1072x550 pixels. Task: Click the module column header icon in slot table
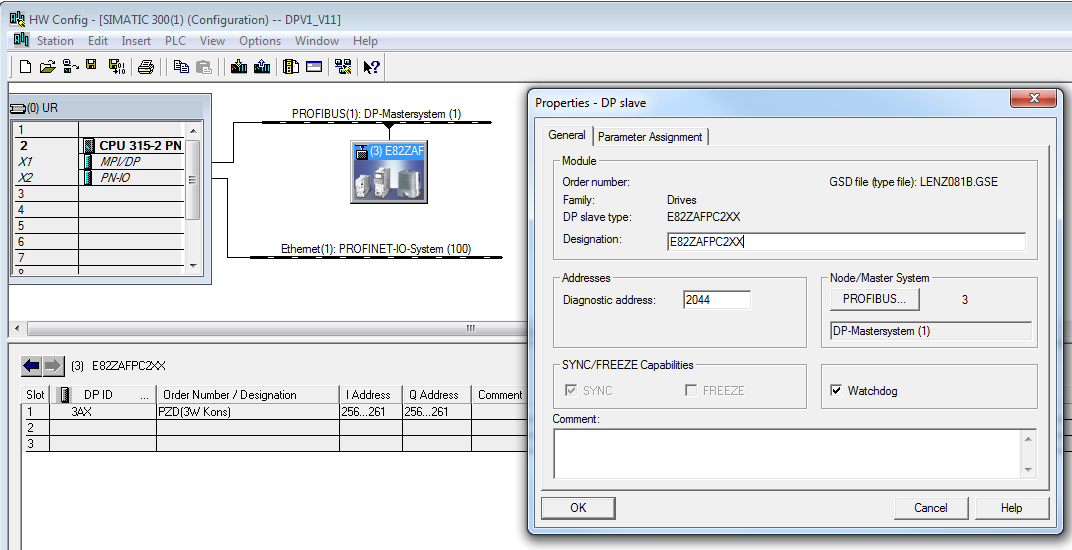tap(65, 395)
